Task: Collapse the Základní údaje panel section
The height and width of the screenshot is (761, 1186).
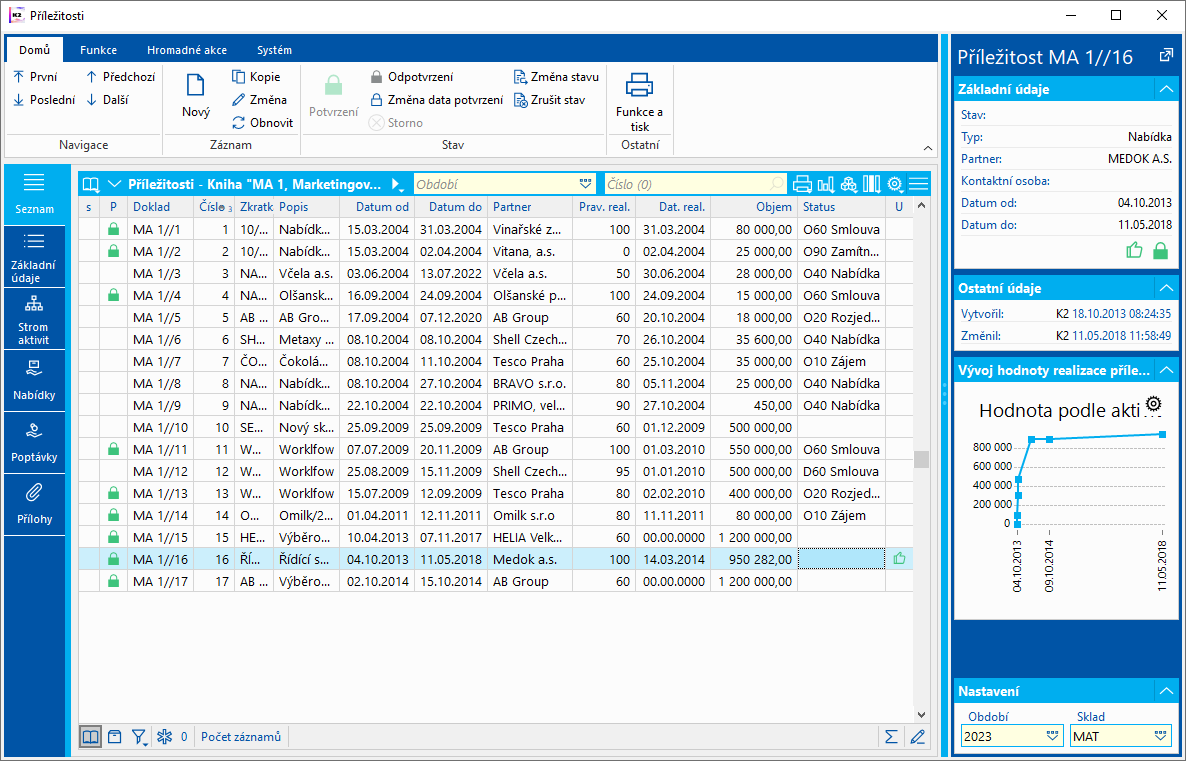Action: pyautogui.click(x=1165, y=89)
